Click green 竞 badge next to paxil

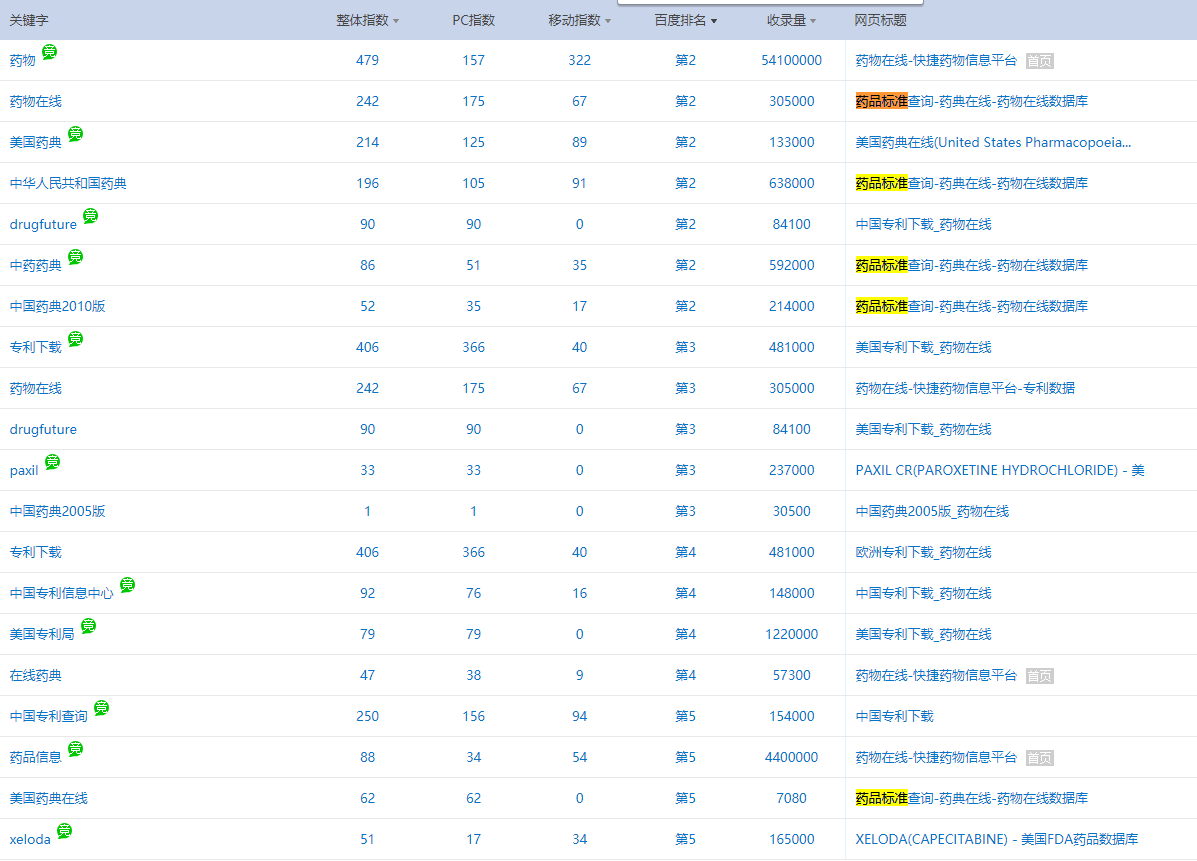coord(52,462)
